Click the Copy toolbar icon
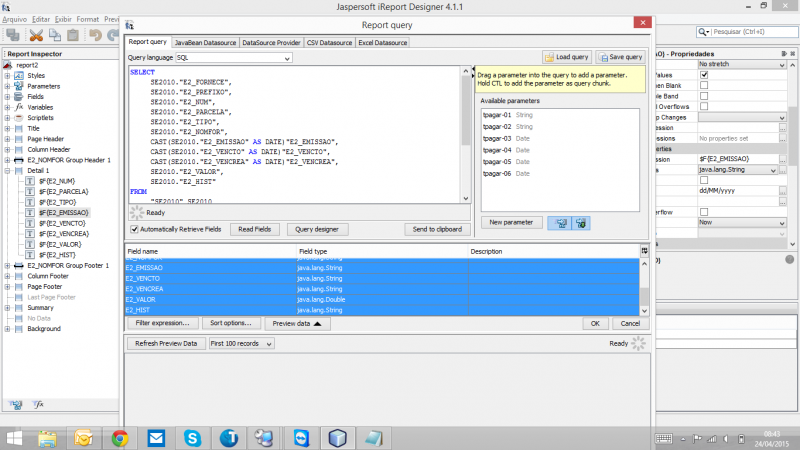The height and width of the screenshot is (450, 800). tap(55, 35)
